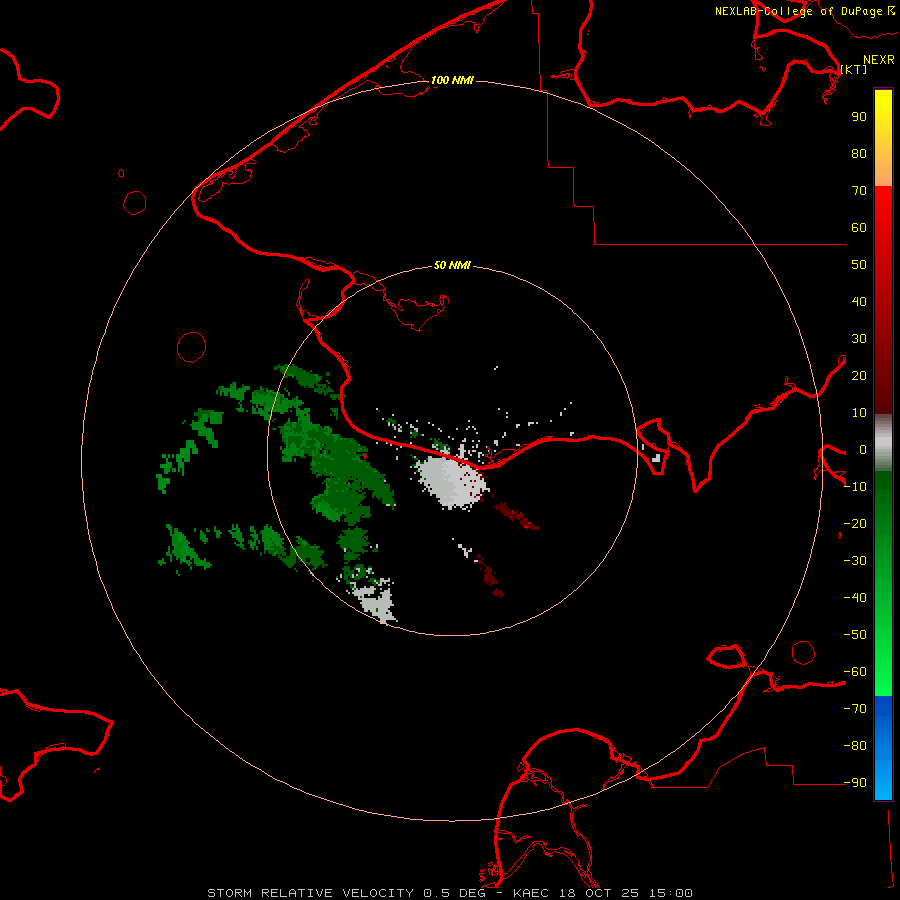Select the "90" value on the velocity scale
Screen dimensions: 900x900
[x=859, y=117]
